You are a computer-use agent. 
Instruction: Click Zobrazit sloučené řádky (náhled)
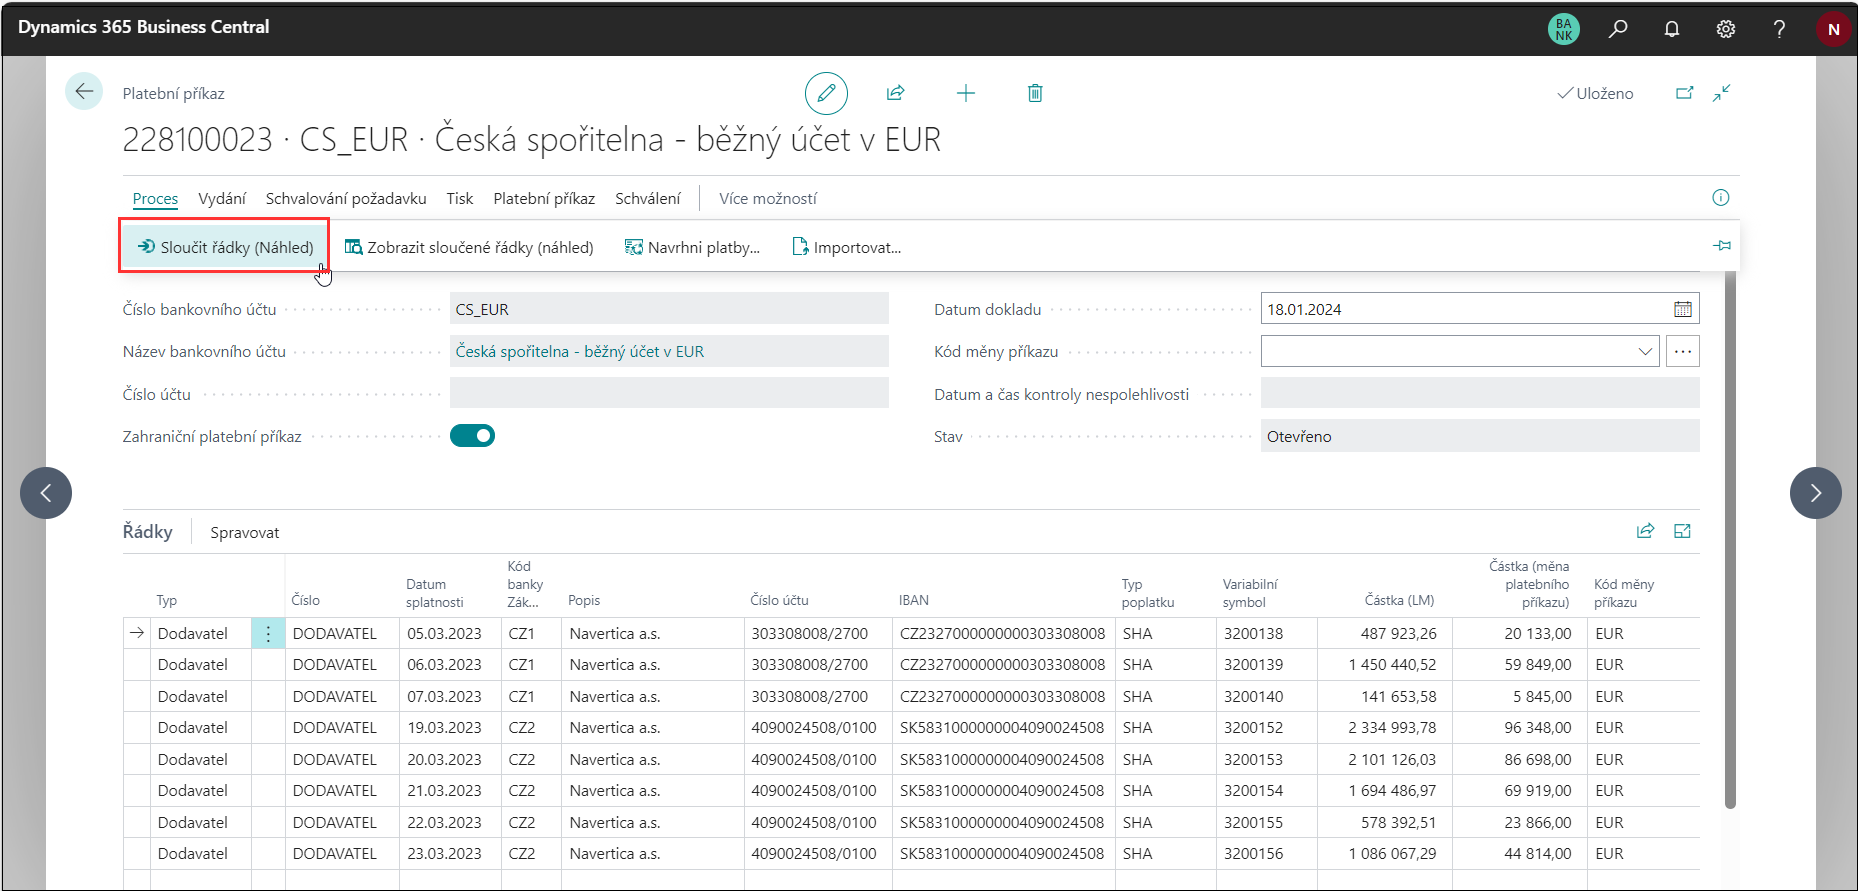[469, 247]
